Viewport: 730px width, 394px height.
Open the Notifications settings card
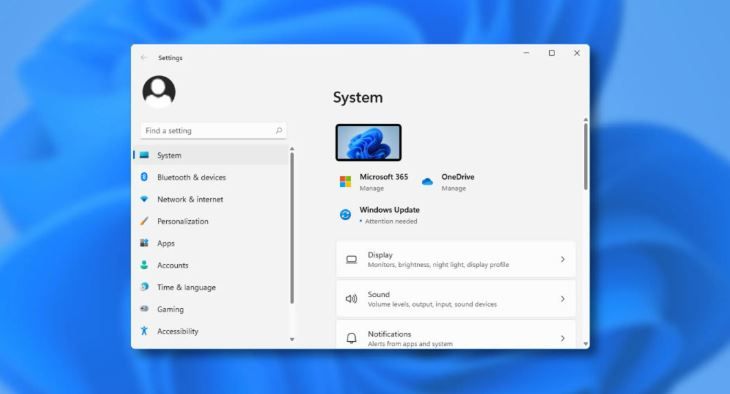(456, 334)
